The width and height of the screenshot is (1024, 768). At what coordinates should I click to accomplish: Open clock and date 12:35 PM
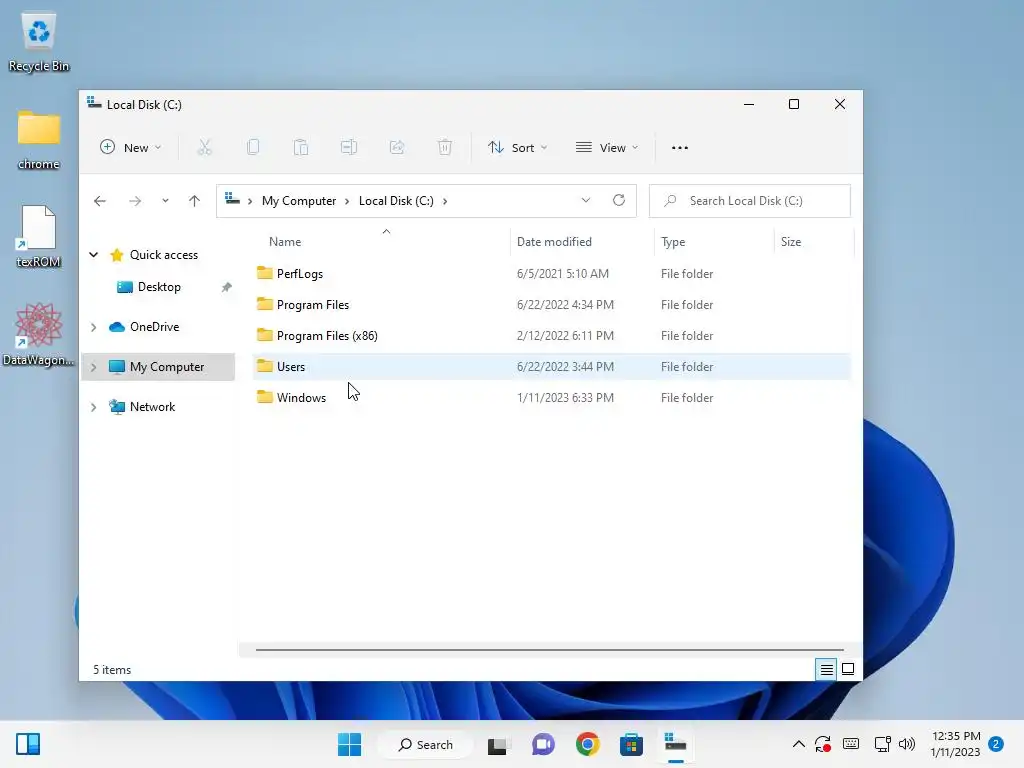(x=956, y=744)
